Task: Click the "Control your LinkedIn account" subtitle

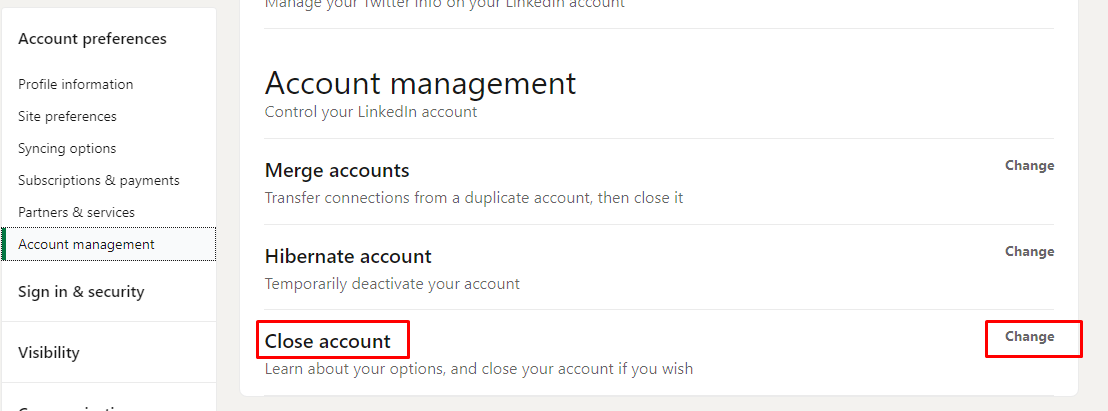Action: click(370, 112)
